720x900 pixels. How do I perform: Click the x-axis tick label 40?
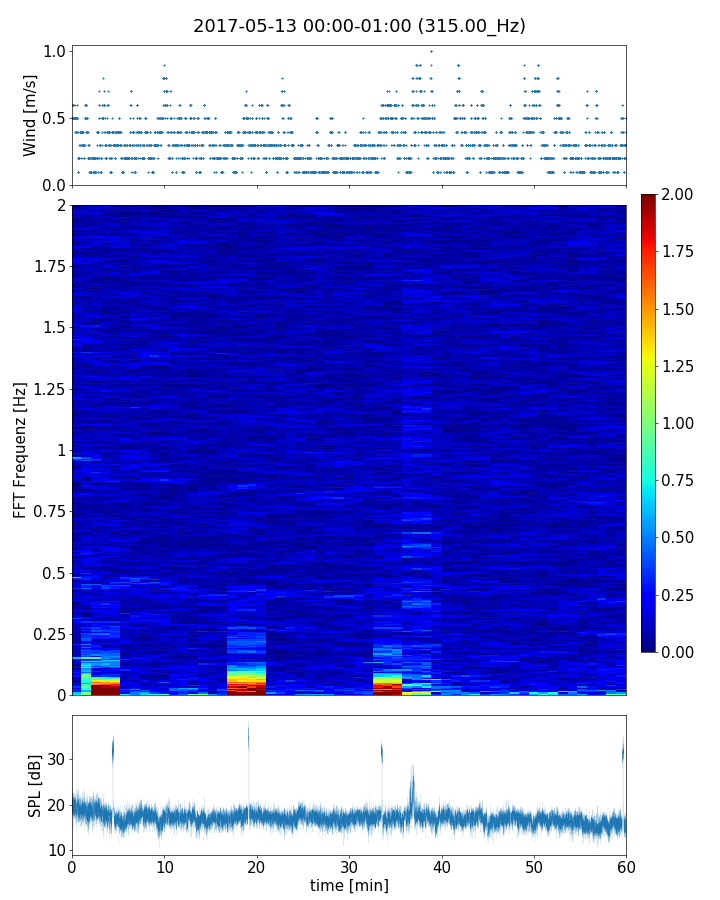click(442, 866)
